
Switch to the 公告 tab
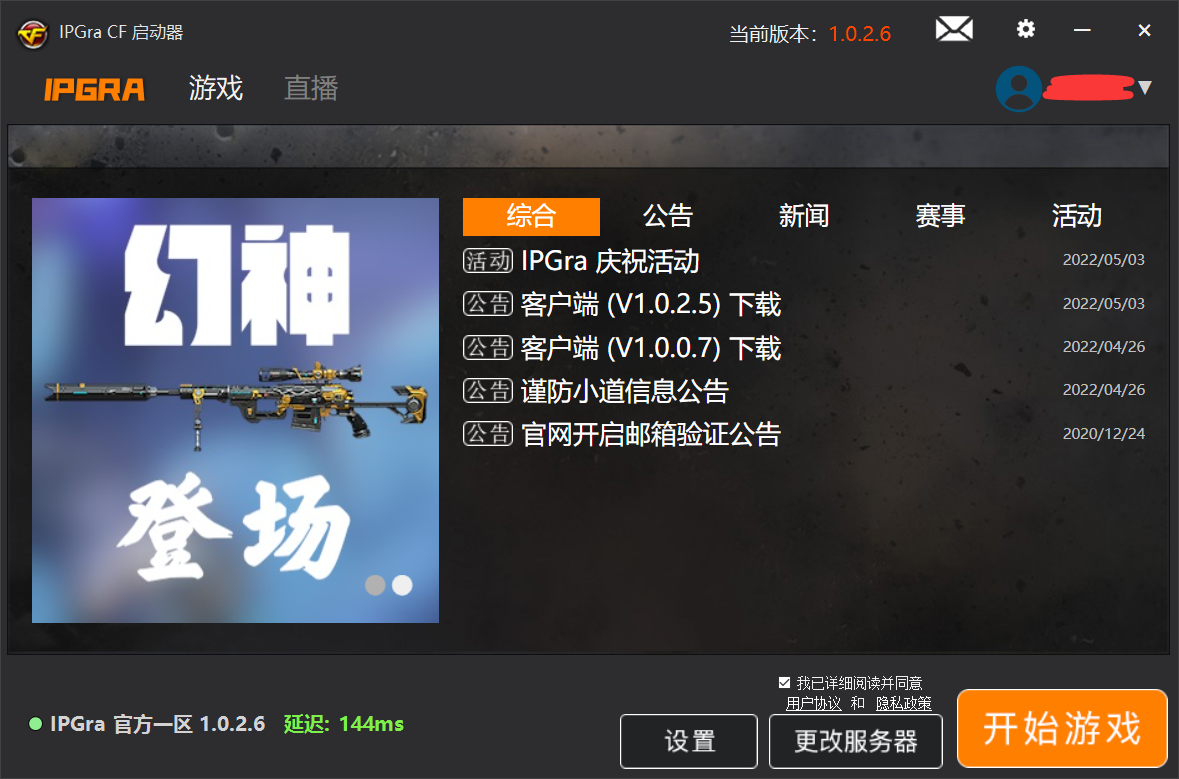click(667, 216)
